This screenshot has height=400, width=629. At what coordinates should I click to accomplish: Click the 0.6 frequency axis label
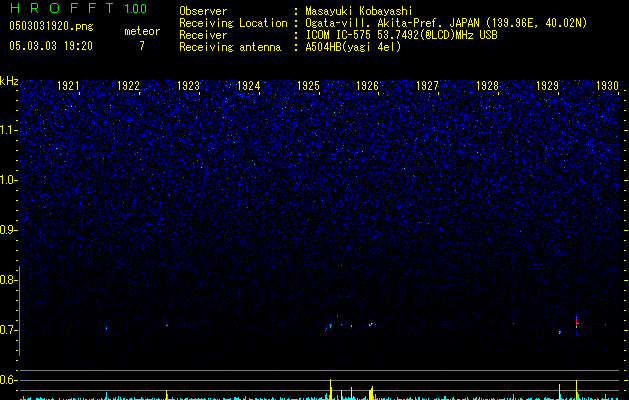[8, 380]
